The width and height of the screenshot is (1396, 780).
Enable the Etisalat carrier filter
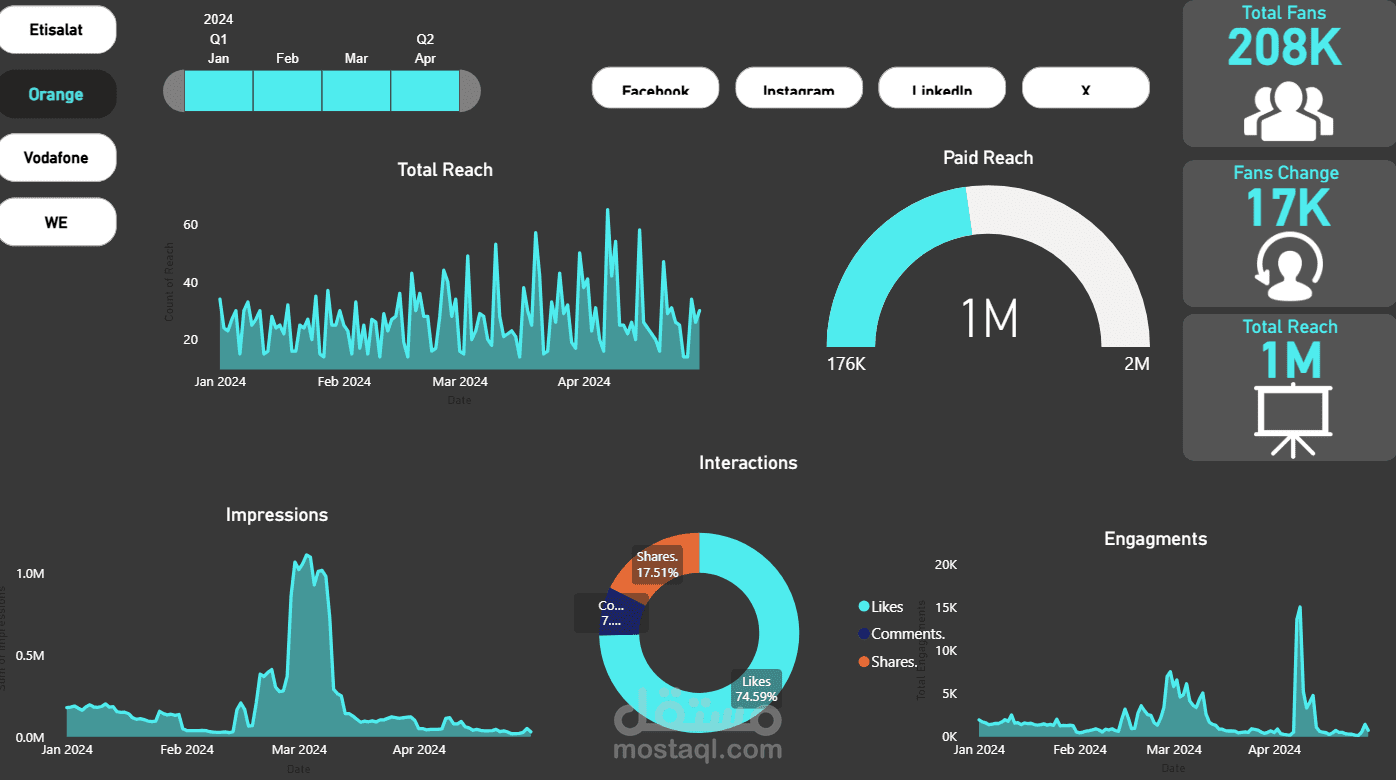coord(57,29)
